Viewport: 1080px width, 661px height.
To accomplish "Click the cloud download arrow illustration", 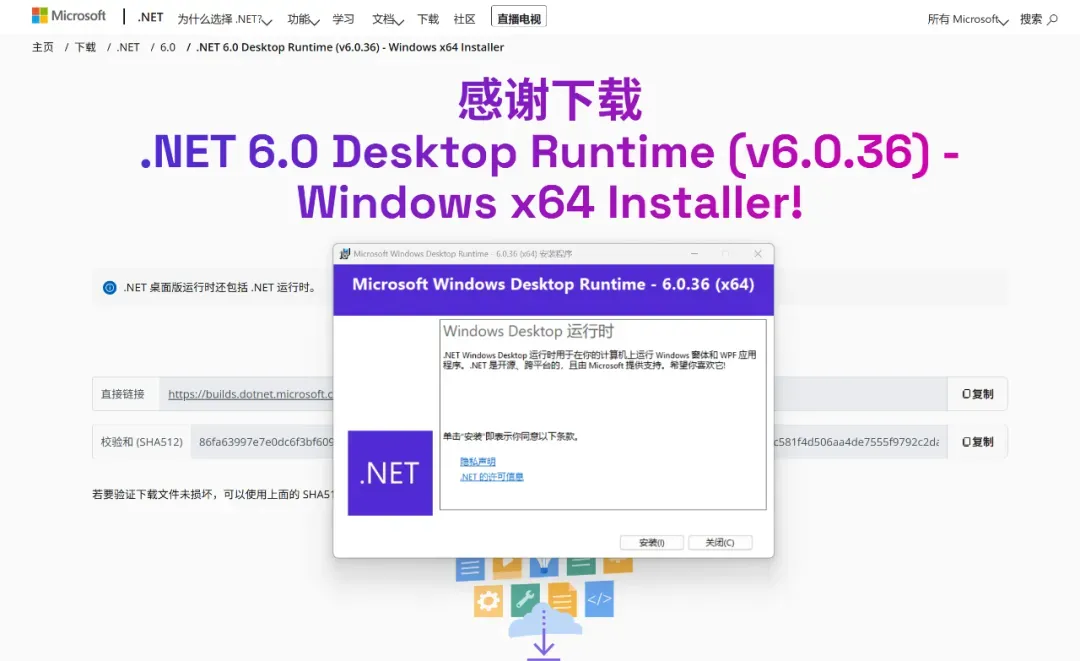I will [x=544, y=632].
